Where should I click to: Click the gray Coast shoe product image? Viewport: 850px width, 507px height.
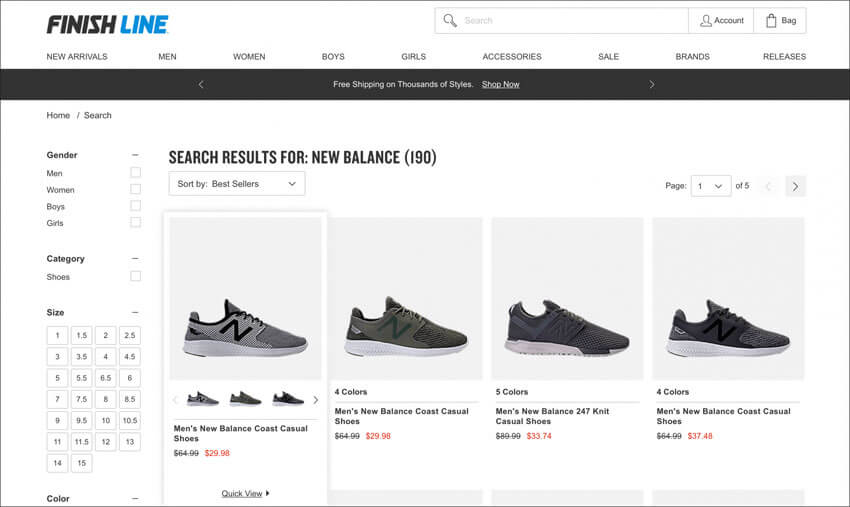[246, 299]
